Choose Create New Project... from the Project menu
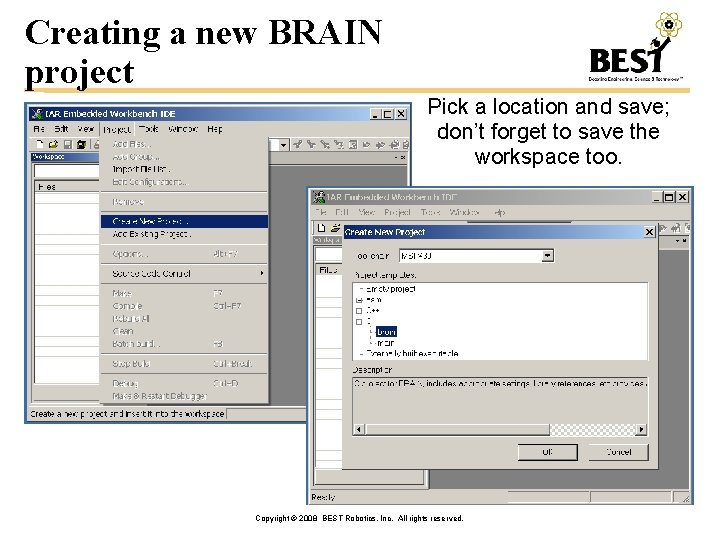The height and width of the screenshot is (540, 720). [x=184, y=221]
